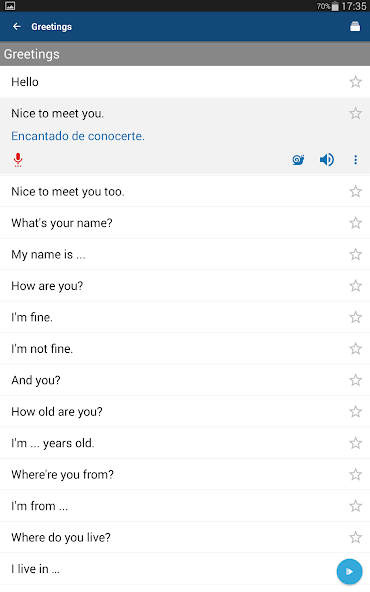Viewport: 370px width, 592px height.
Task: Favorite the What's your name? phrase
Action: click(x=355, y=223)
